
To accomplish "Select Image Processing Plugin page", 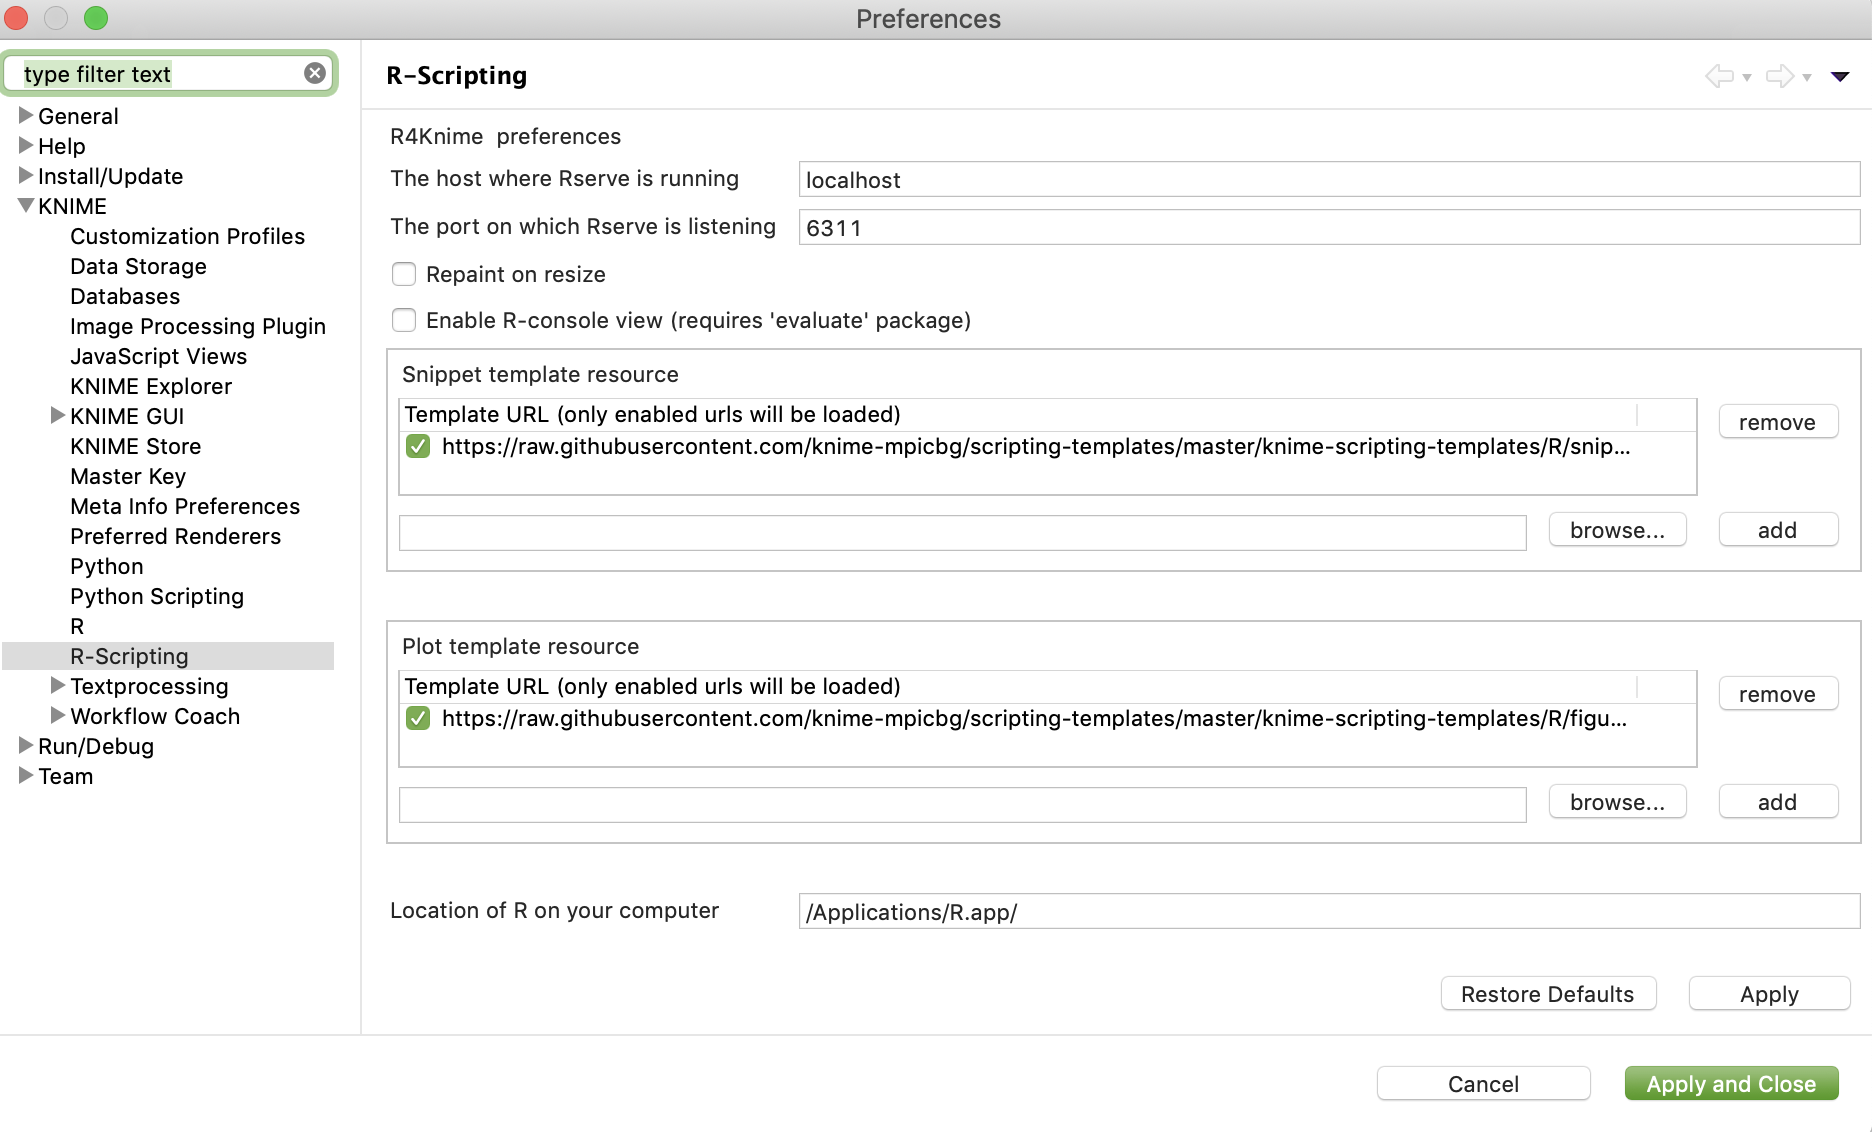I will 198,326.
